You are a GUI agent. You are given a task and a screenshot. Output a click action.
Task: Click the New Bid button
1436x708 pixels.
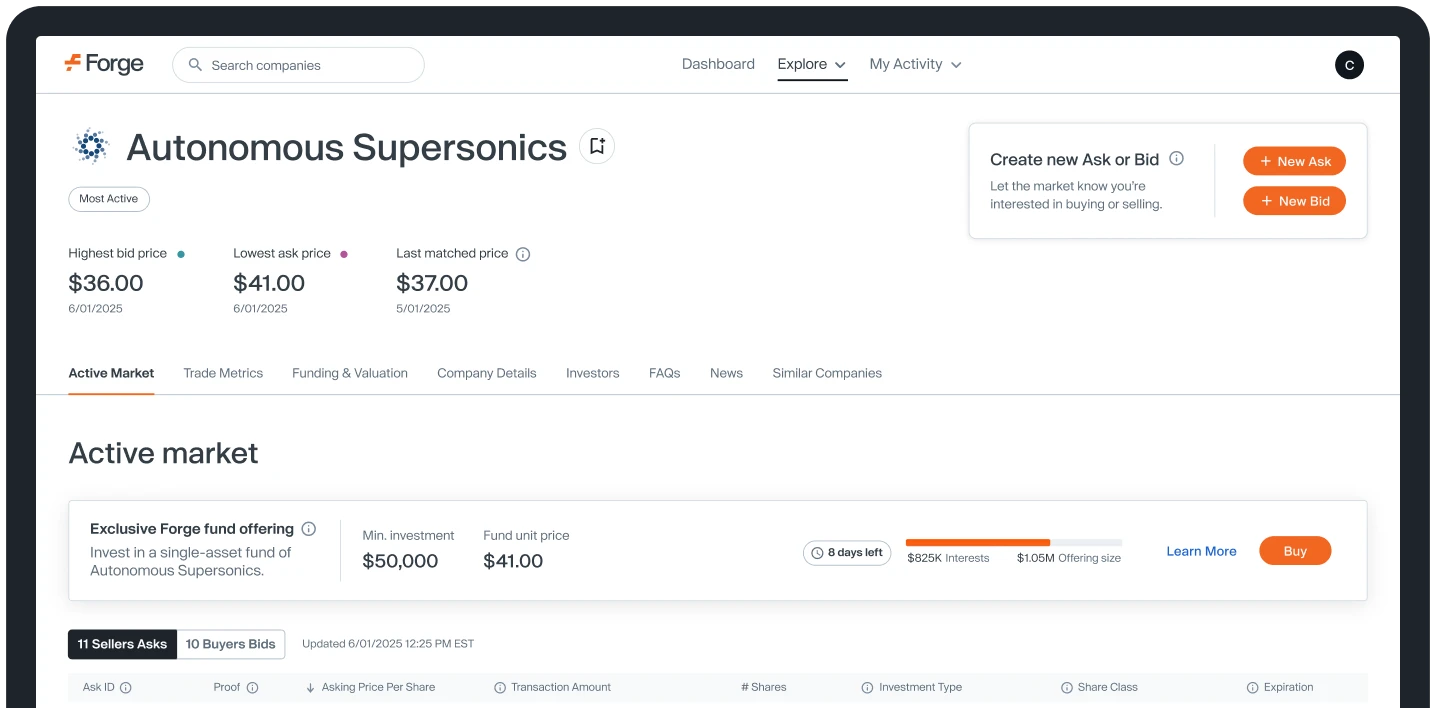tap(1294, 201)
